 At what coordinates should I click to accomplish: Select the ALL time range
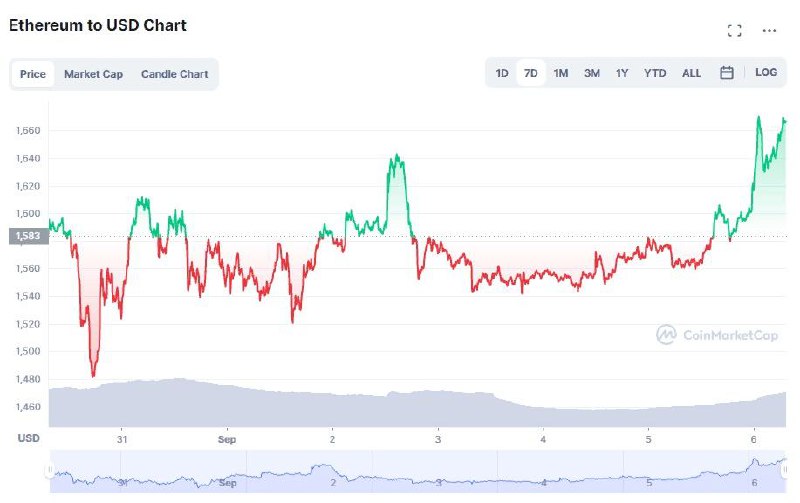[x=691, y=73]
